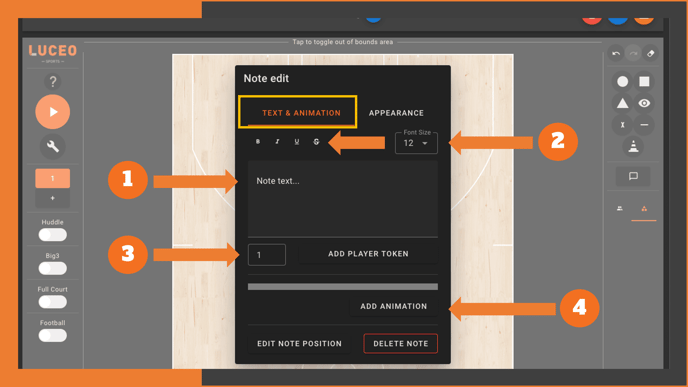Click the gray animation timeline bar
Image resolution: width=688 pixels, height=387 pixels.
(x=343, y=287)
